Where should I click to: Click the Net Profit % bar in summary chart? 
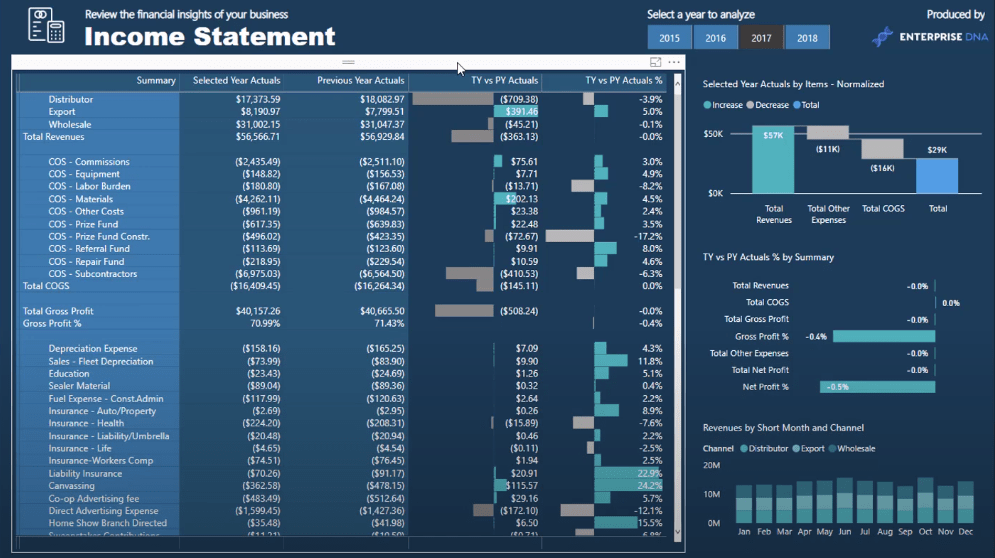coord(878,387)
